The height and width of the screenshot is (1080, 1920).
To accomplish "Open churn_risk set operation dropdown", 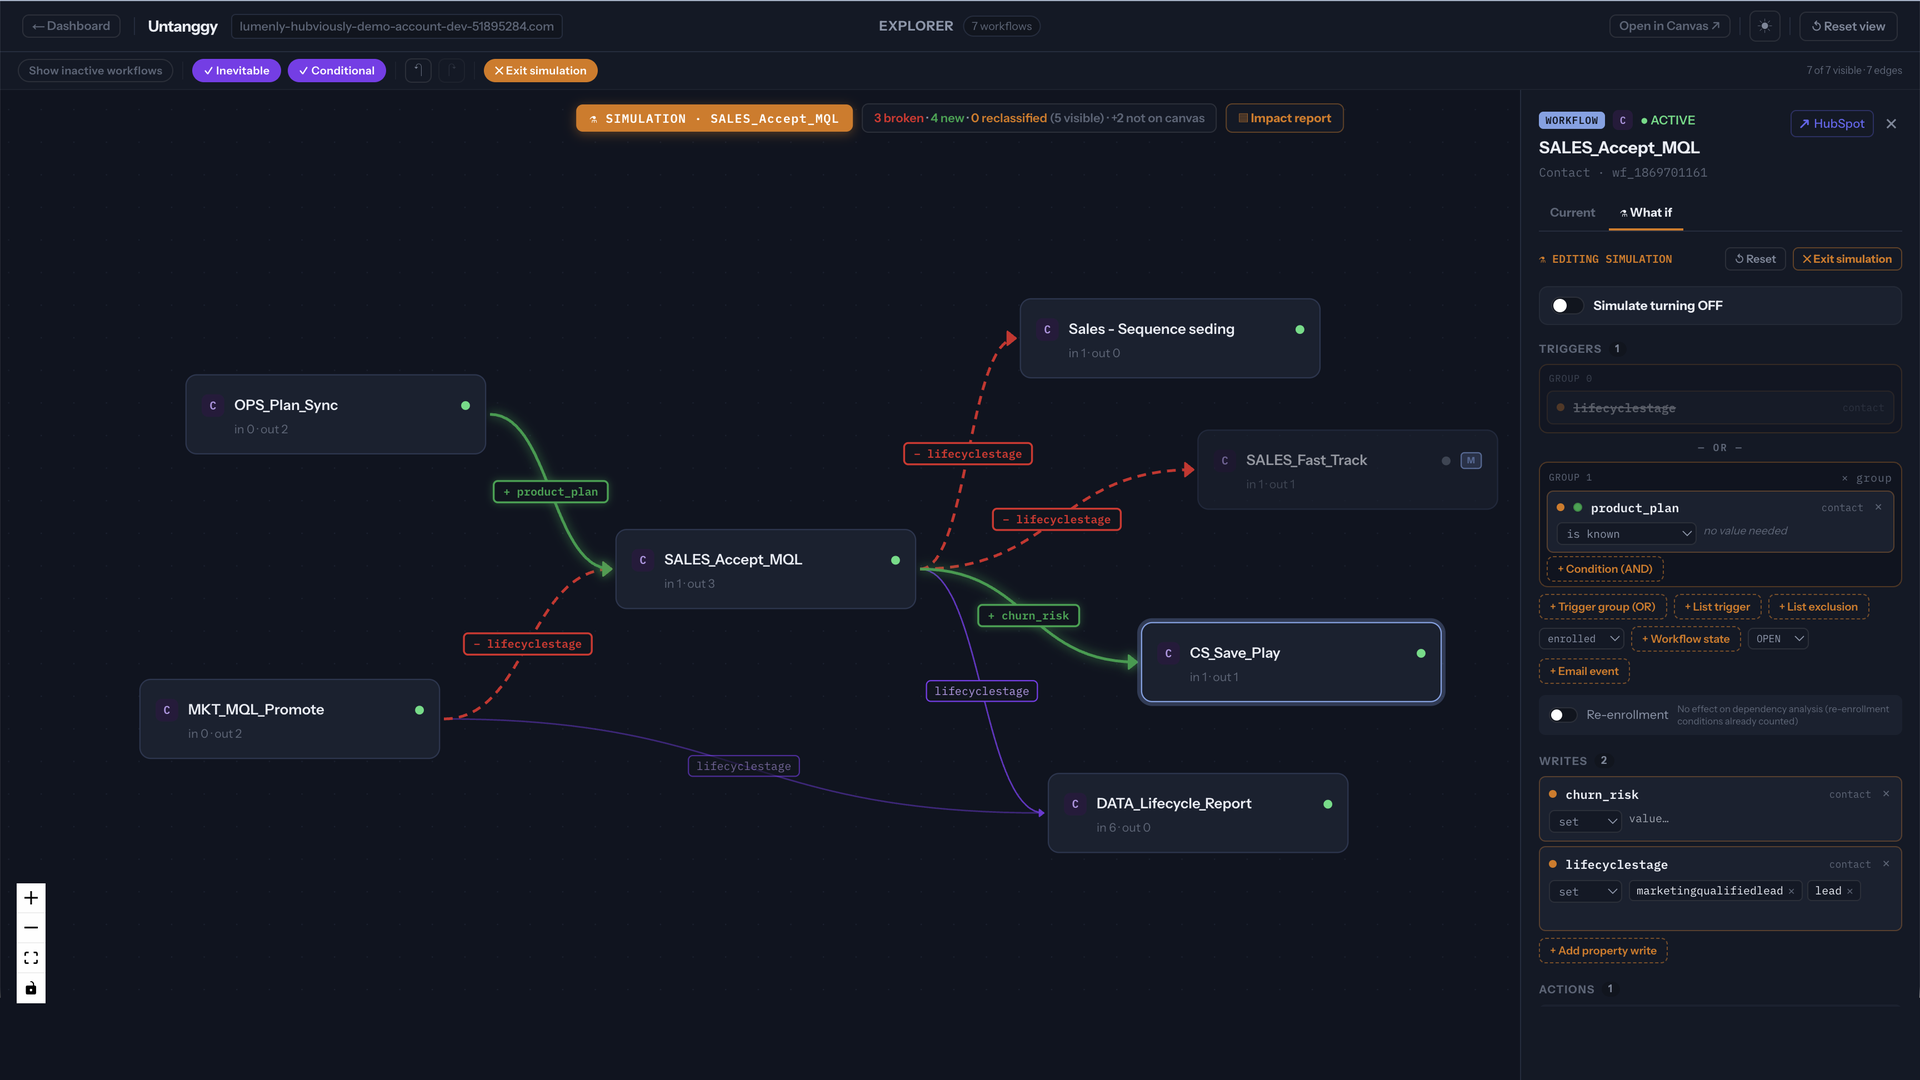I will point(1585,821).
